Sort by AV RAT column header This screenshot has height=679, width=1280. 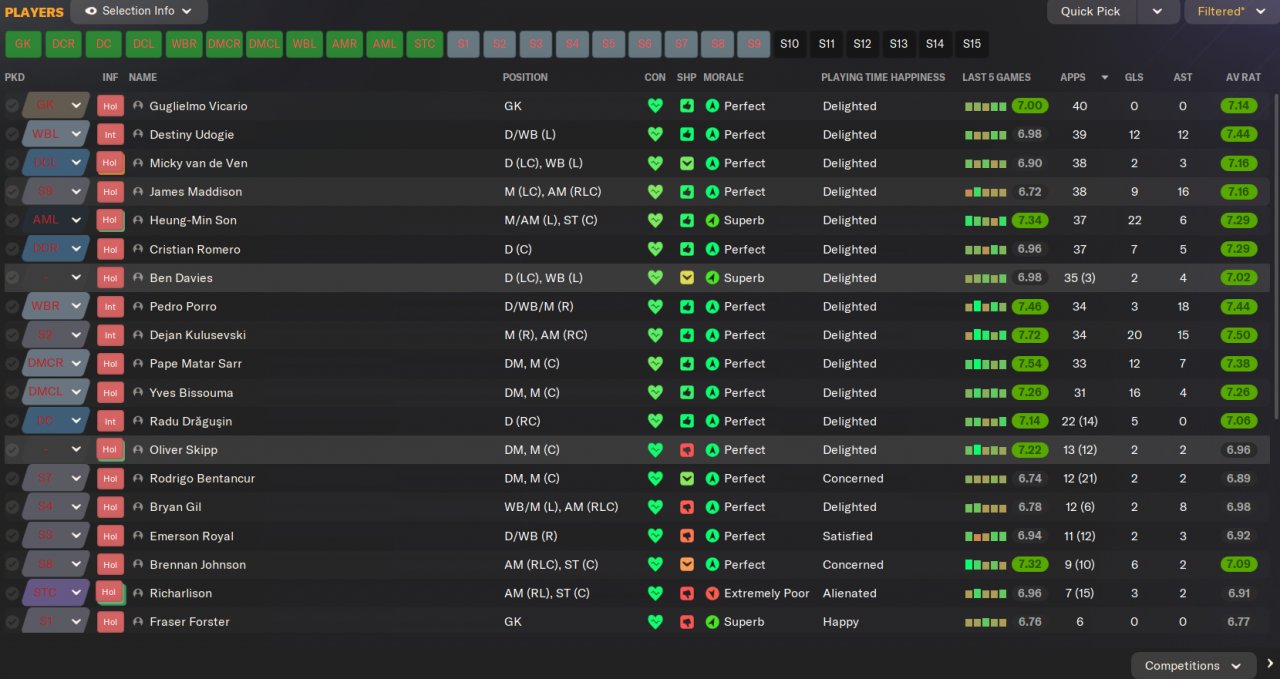(1244, 77)
